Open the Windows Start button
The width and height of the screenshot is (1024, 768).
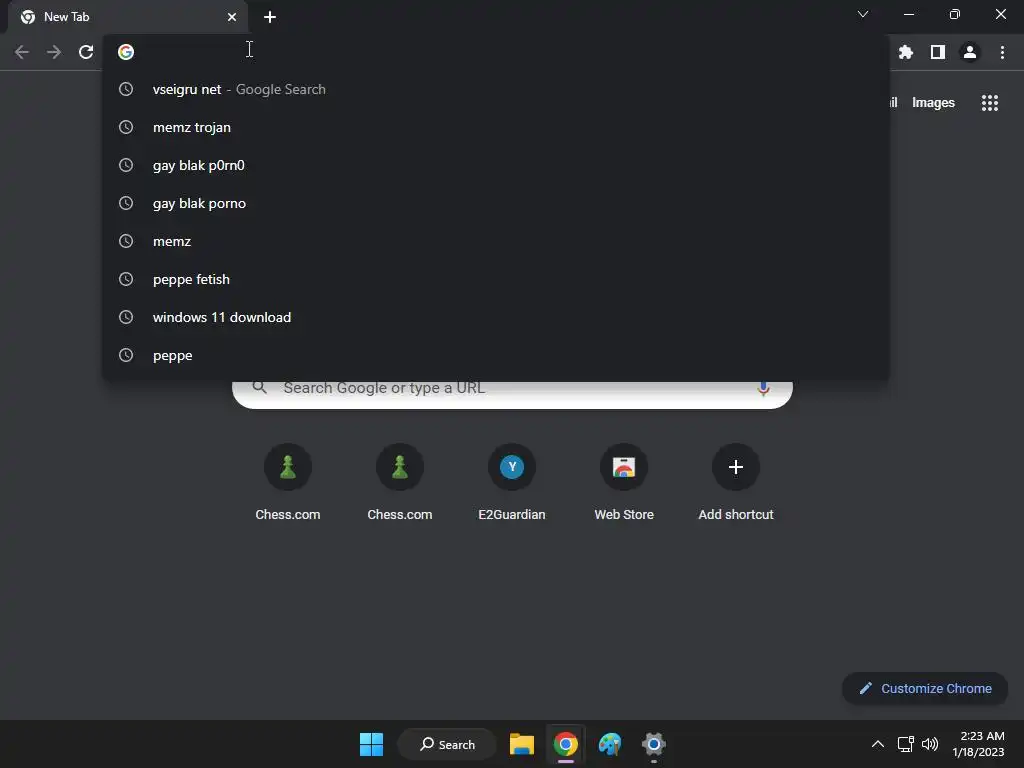[371, 744]
